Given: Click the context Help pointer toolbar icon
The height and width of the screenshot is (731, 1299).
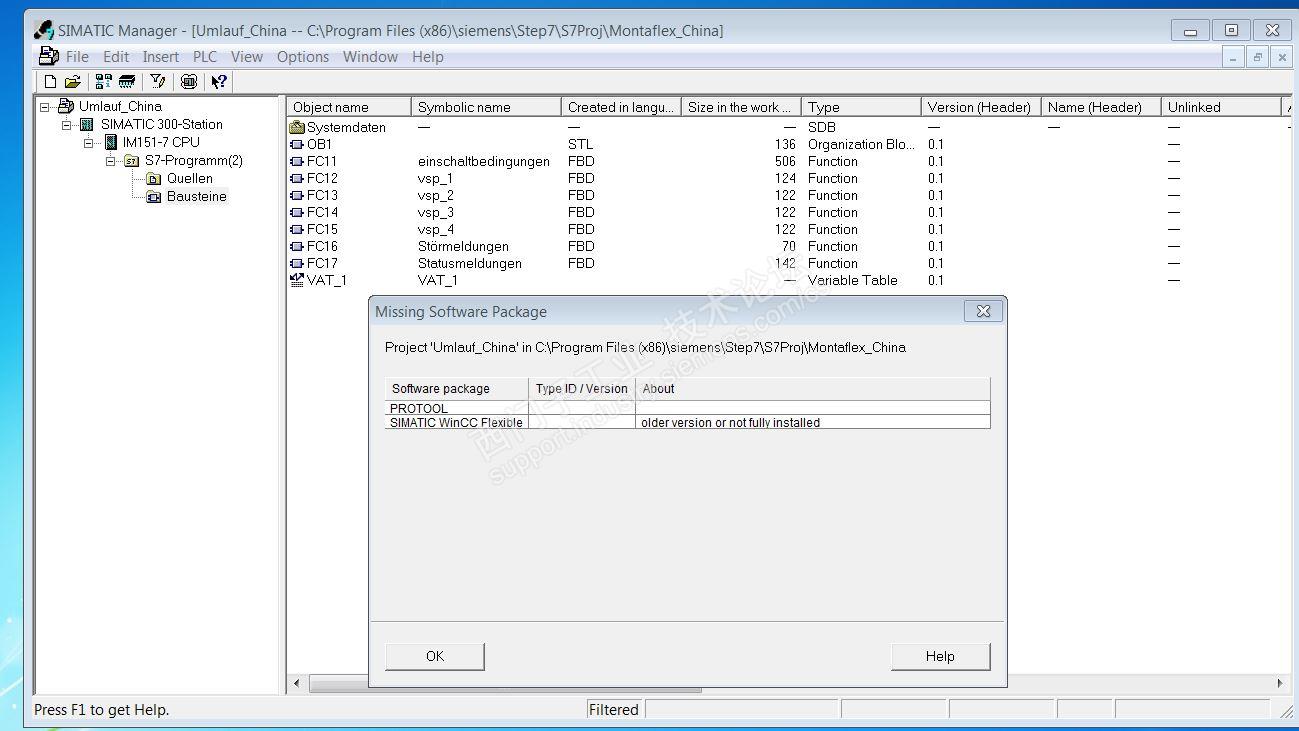Looking at the screenshot, I should click(x=219, y=82).
